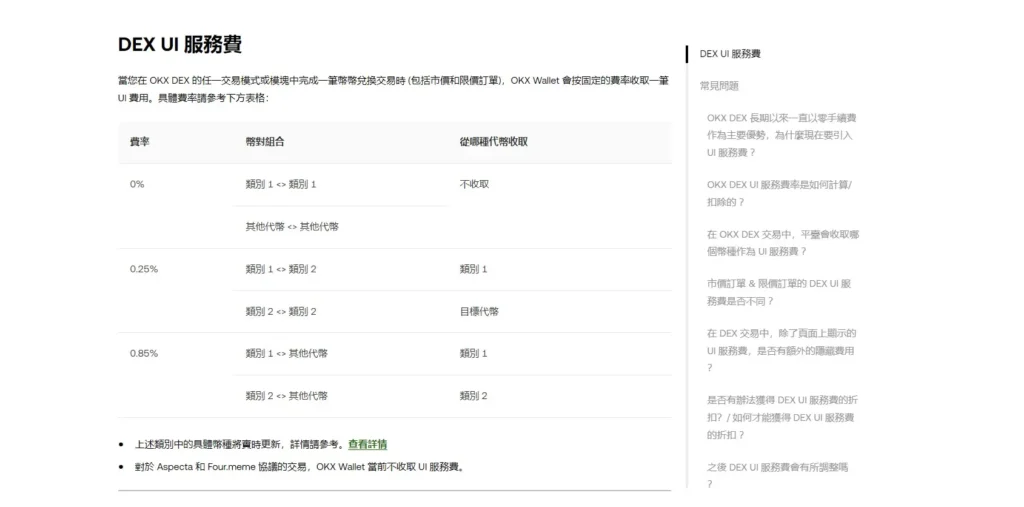Open the FAQ about future 服務費 adjustments

click(x=777, y=475)
